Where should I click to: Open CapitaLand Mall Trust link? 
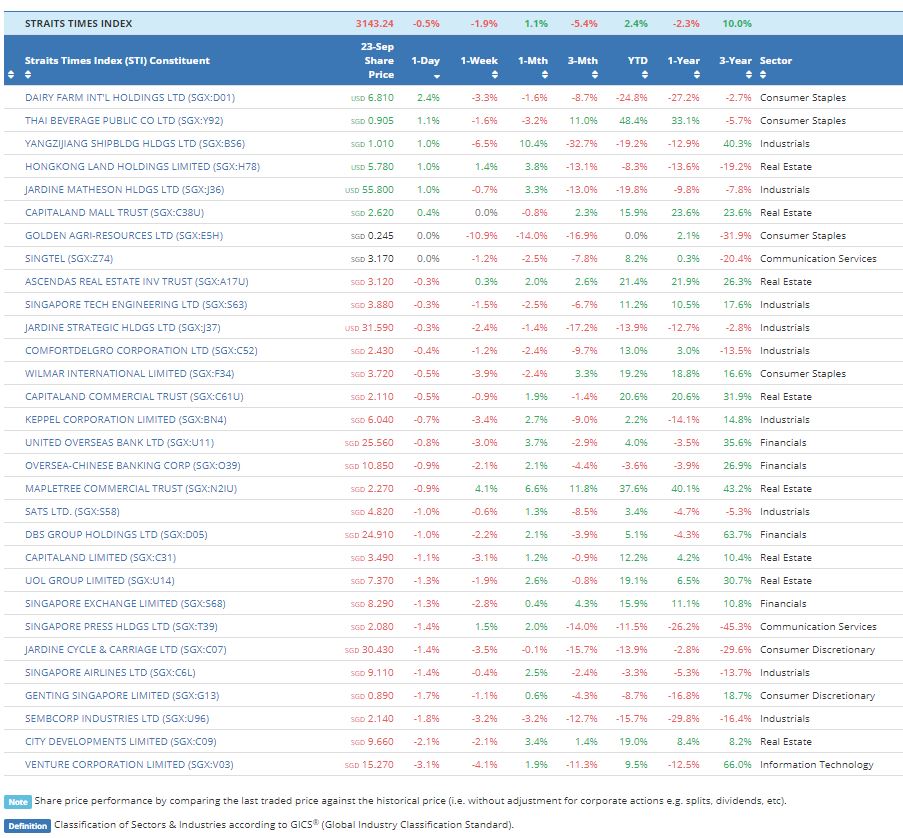click(x=115, y=213)
